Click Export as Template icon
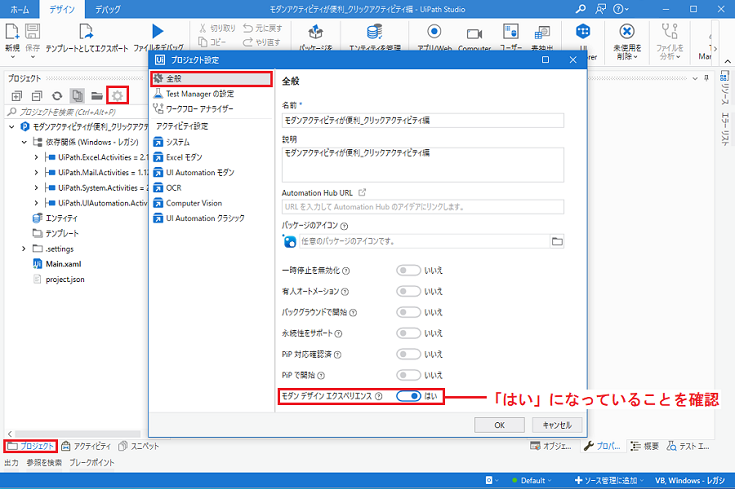735x489 pixels. pos(86,32)
